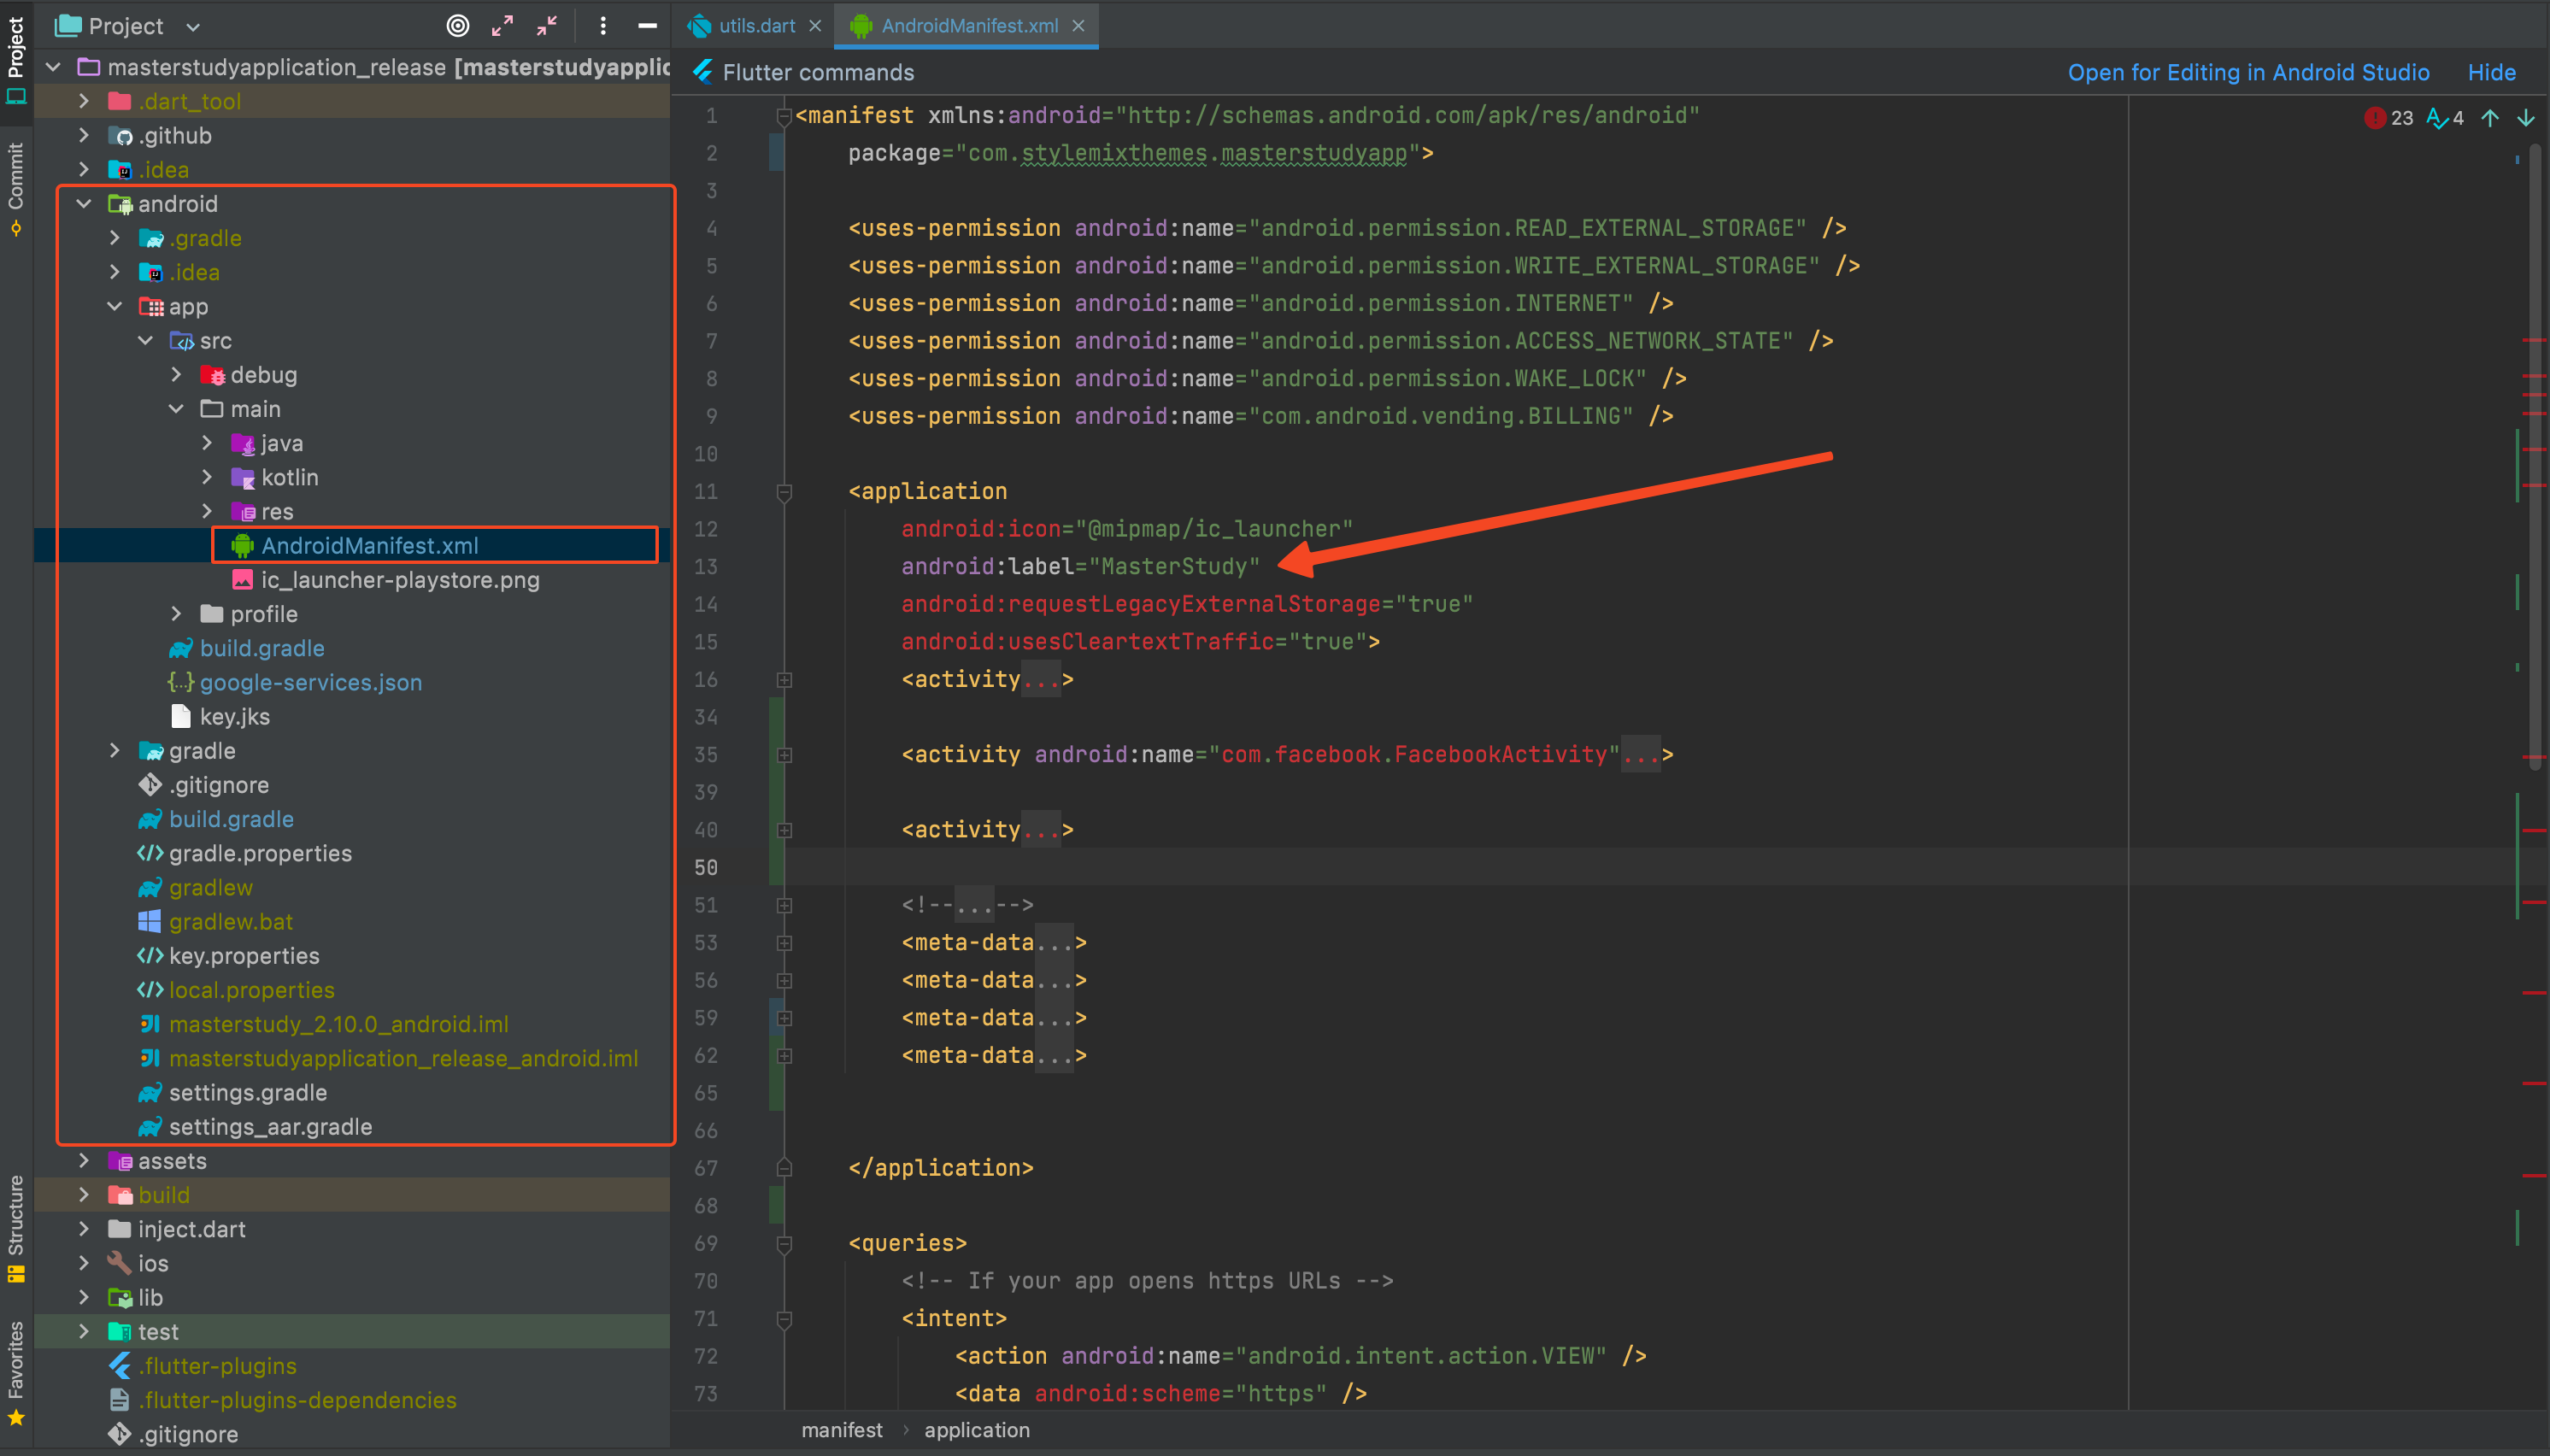Click the Hide link in Flutter commands bar
The width and height of the screenshot is (2550, 1456).
[2490, 72]
